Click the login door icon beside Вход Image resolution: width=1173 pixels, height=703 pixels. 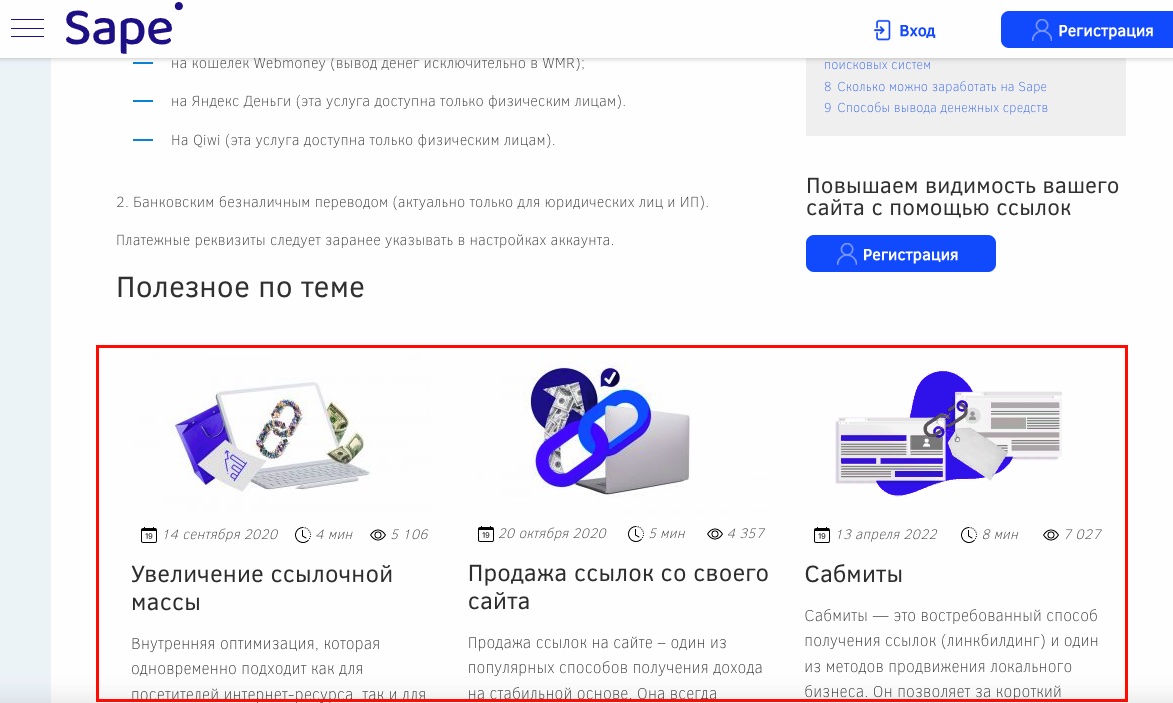click(882, 30)
